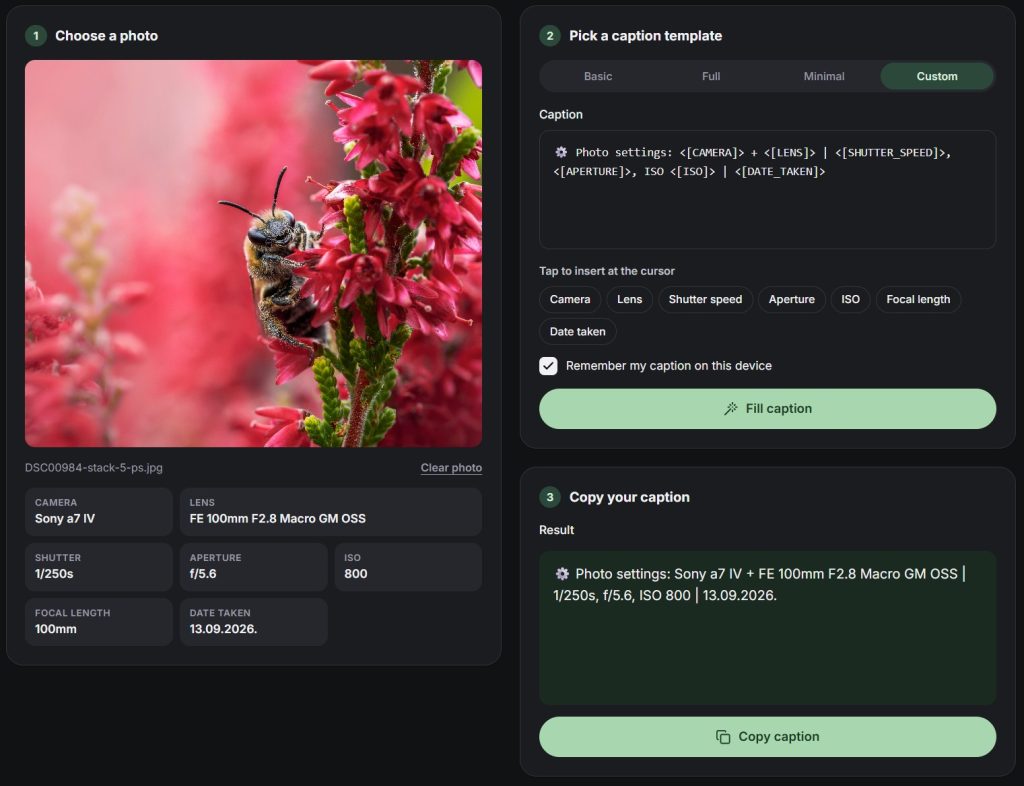Image resolution: width=1024 pixels, height=786 pixels.
Task: Click the Date taken value 13.09.2026.
Action: (223, 629)
